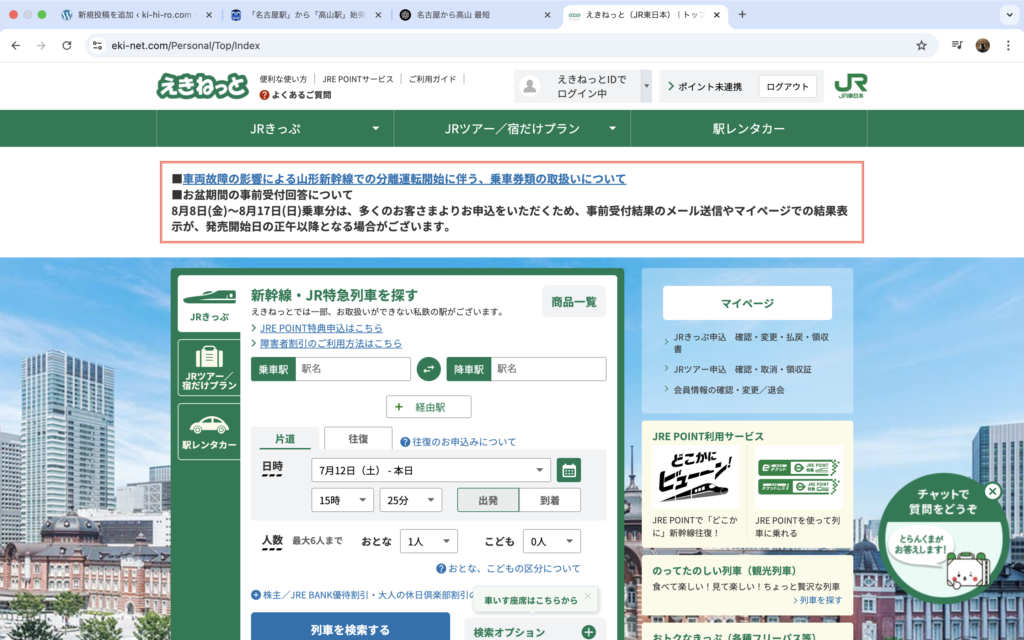Viewport: 1024px width, 640px height.
Task: Click the えきねっと logo
Action: pyautogui.click(x=203, y=86)
